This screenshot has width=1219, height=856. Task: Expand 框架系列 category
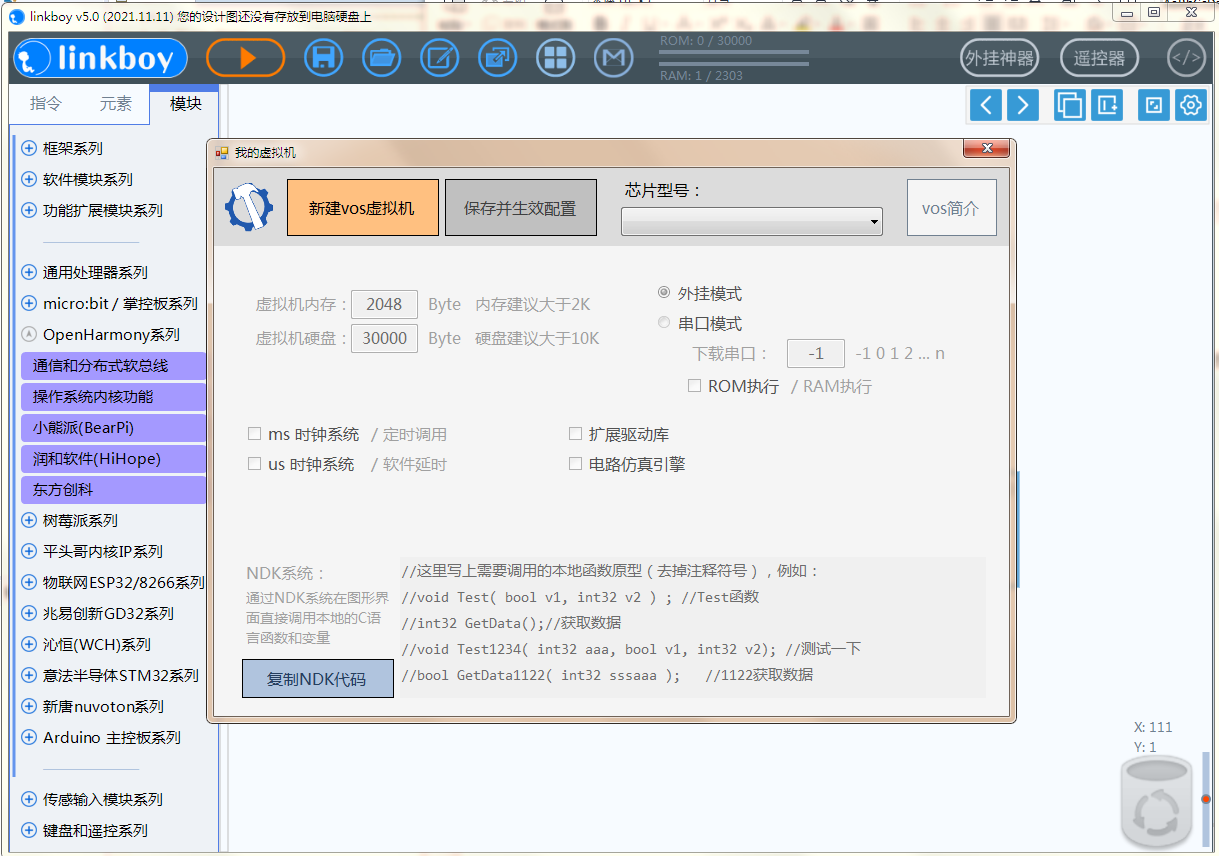[x=28, y=148]
